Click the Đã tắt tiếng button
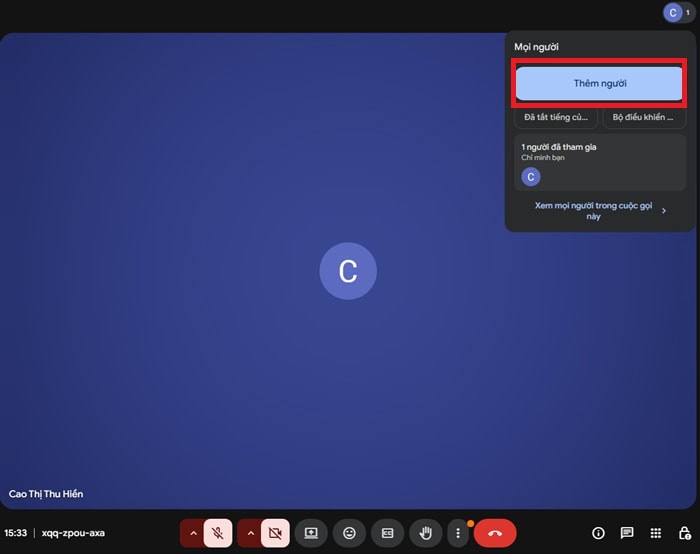700x554 pixels. click(557, 117)
